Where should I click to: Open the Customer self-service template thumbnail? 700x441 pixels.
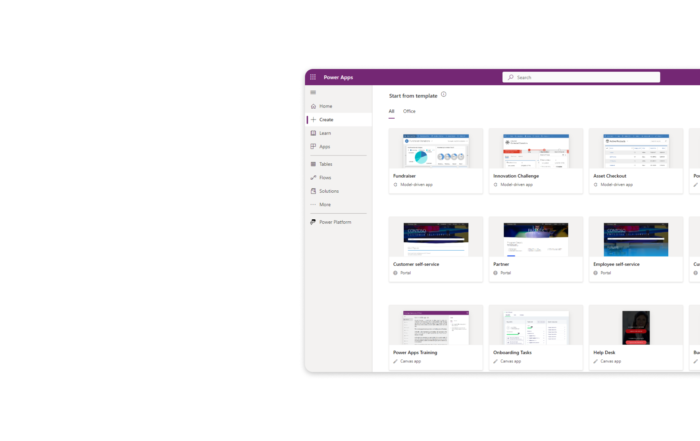(x=436, y=239)
